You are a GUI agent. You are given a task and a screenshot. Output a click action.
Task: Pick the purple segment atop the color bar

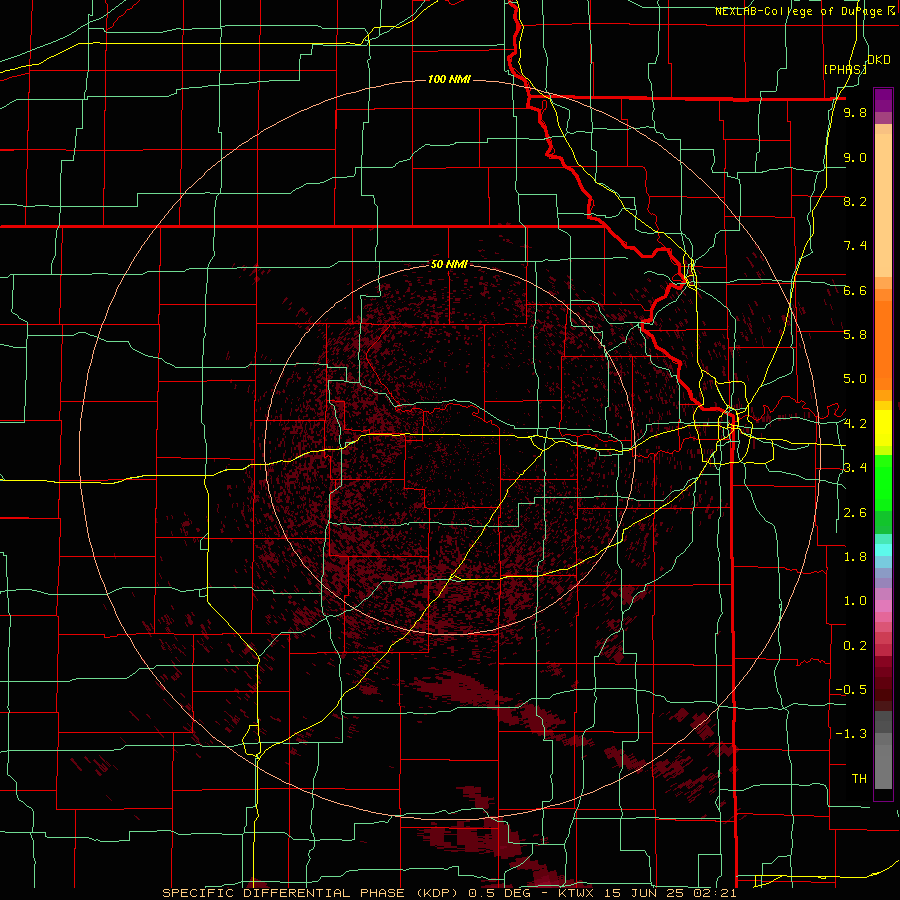(883, 100)
